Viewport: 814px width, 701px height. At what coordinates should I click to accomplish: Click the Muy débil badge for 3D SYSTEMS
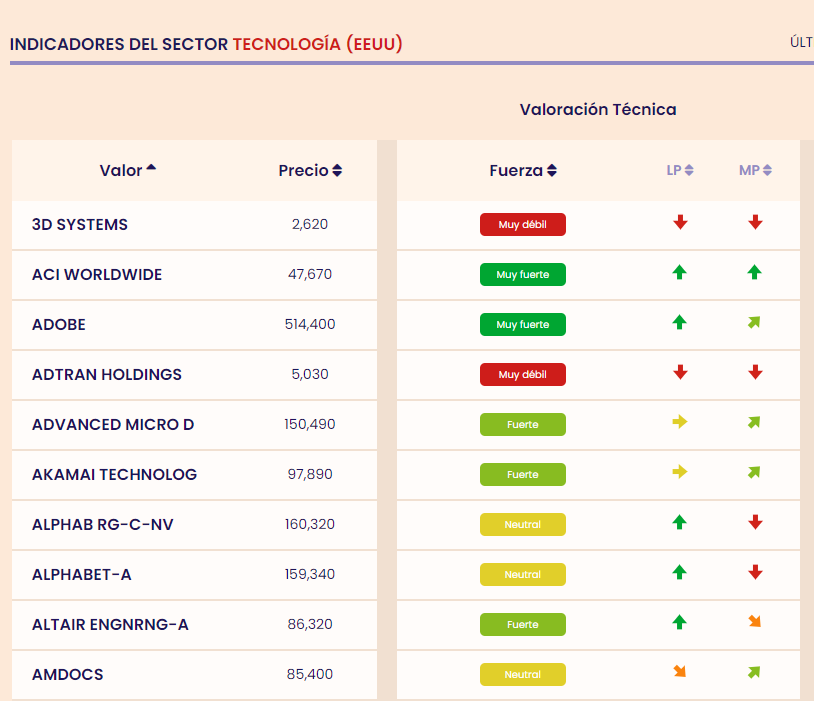pos(523,224)
